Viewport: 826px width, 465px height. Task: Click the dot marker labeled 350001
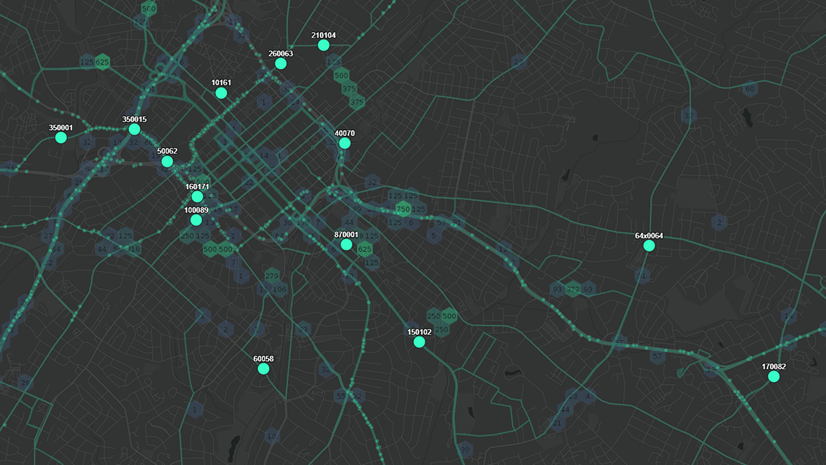click(x=61, y=137)
